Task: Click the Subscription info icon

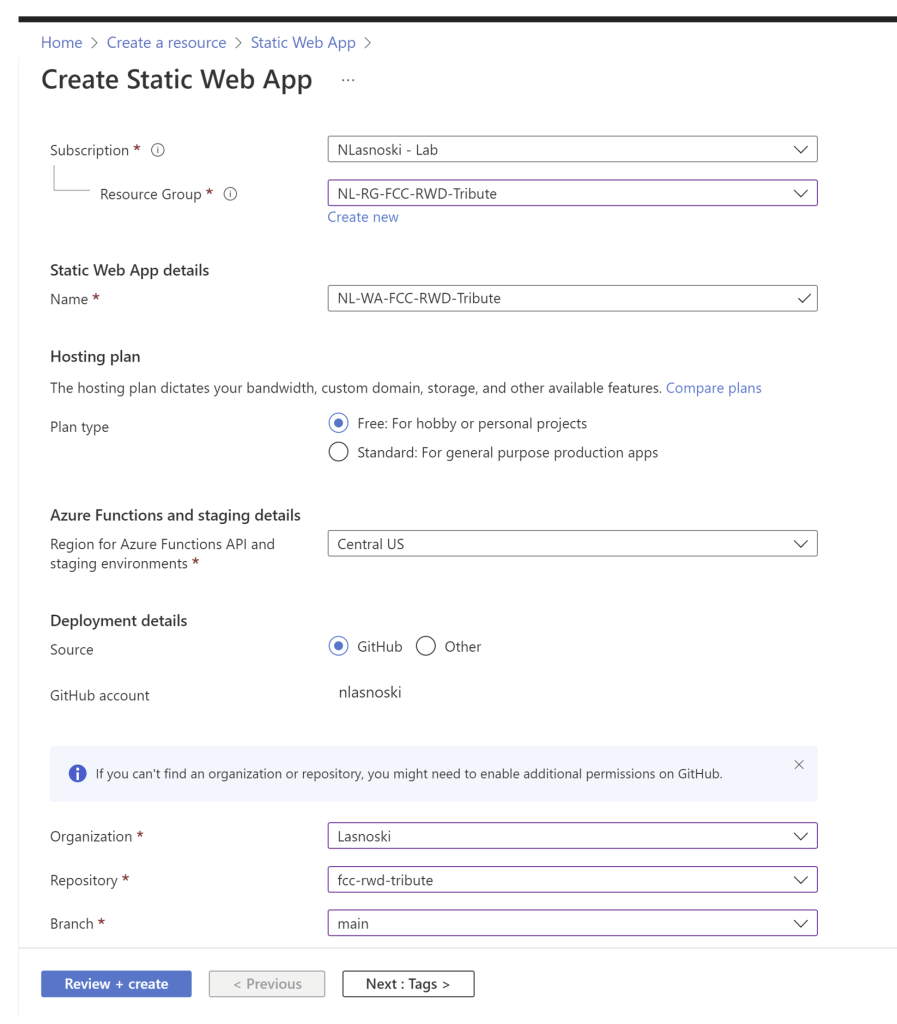Action: pos(157,150)
